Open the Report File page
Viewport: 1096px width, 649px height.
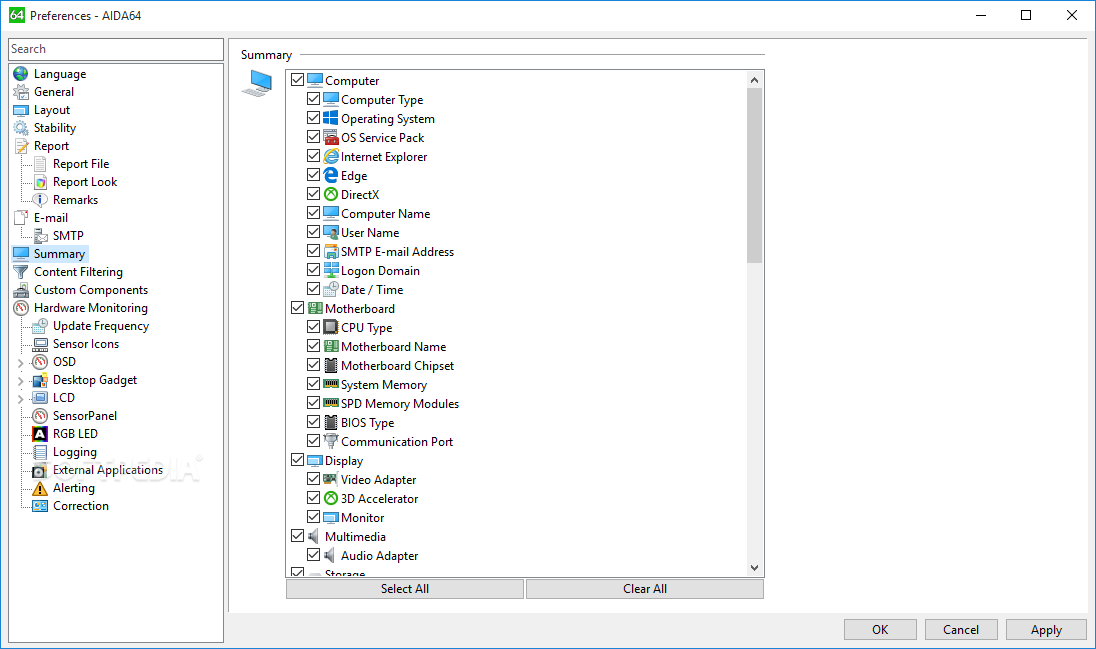81,164
